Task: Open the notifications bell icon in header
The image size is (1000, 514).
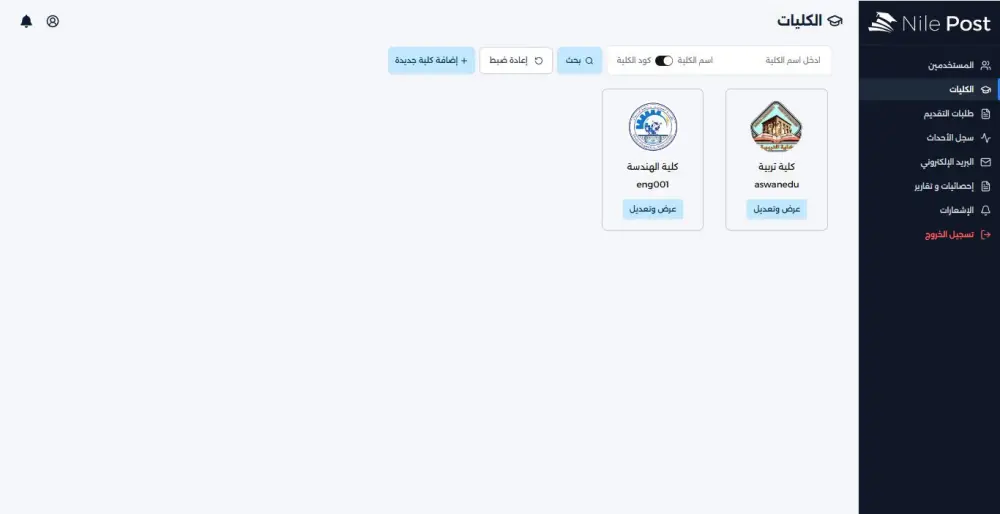Action: coord(26,21)
